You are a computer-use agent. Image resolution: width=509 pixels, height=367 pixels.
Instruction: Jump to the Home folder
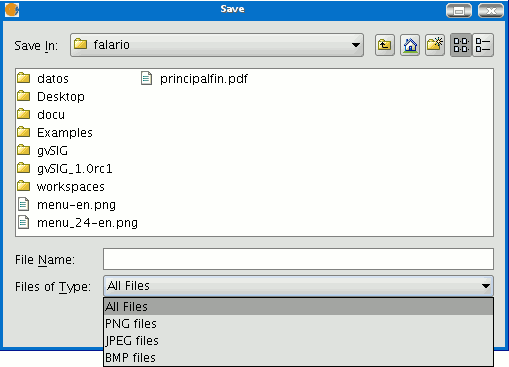click(x=410, y=45)
